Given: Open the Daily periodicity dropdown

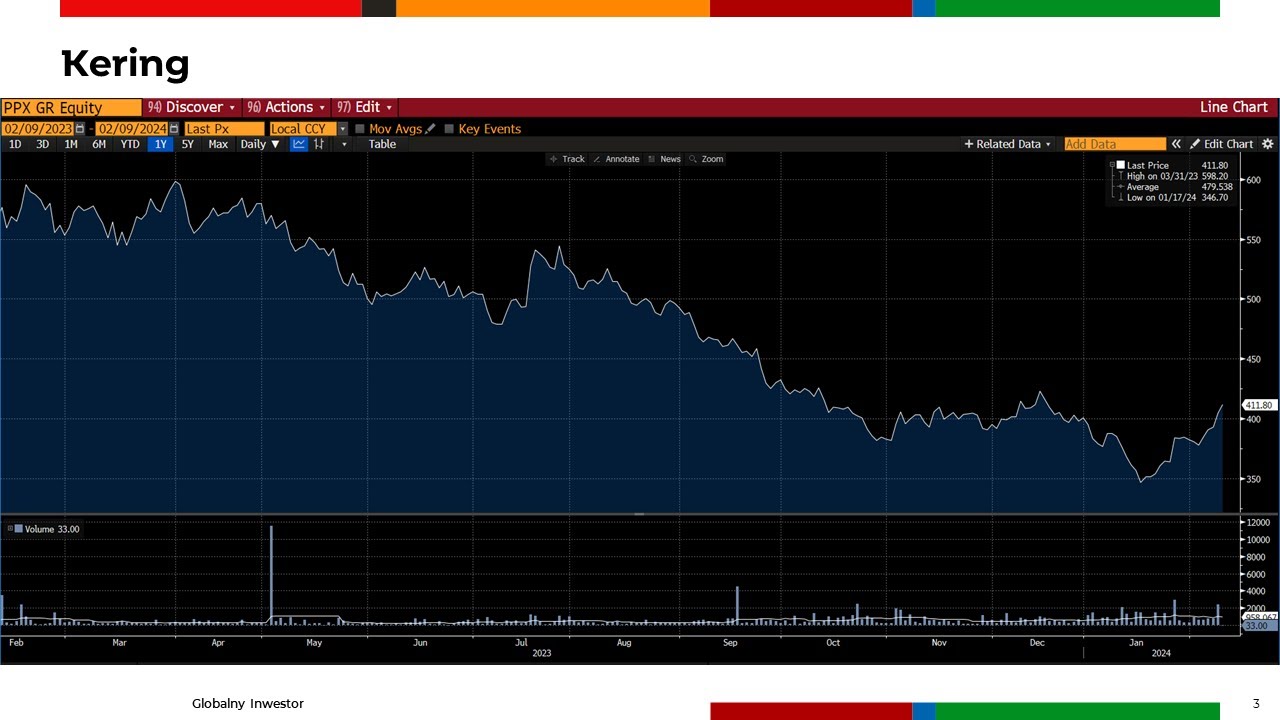Looking at the screenshot, I should (260, 144).
